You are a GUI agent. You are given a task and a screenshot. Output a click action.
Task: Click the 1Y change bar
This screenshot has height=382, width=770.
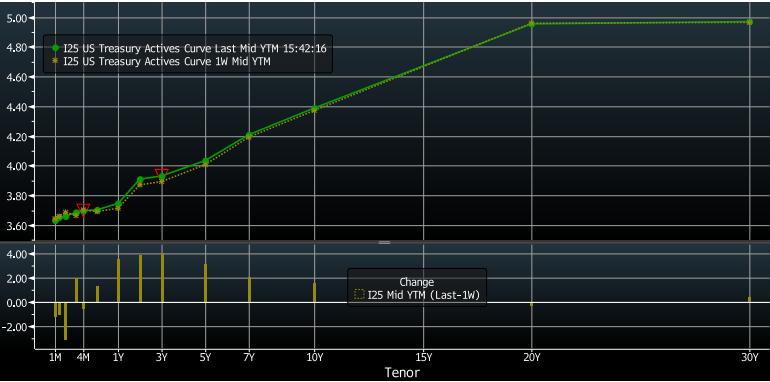[x=118, y=280]
